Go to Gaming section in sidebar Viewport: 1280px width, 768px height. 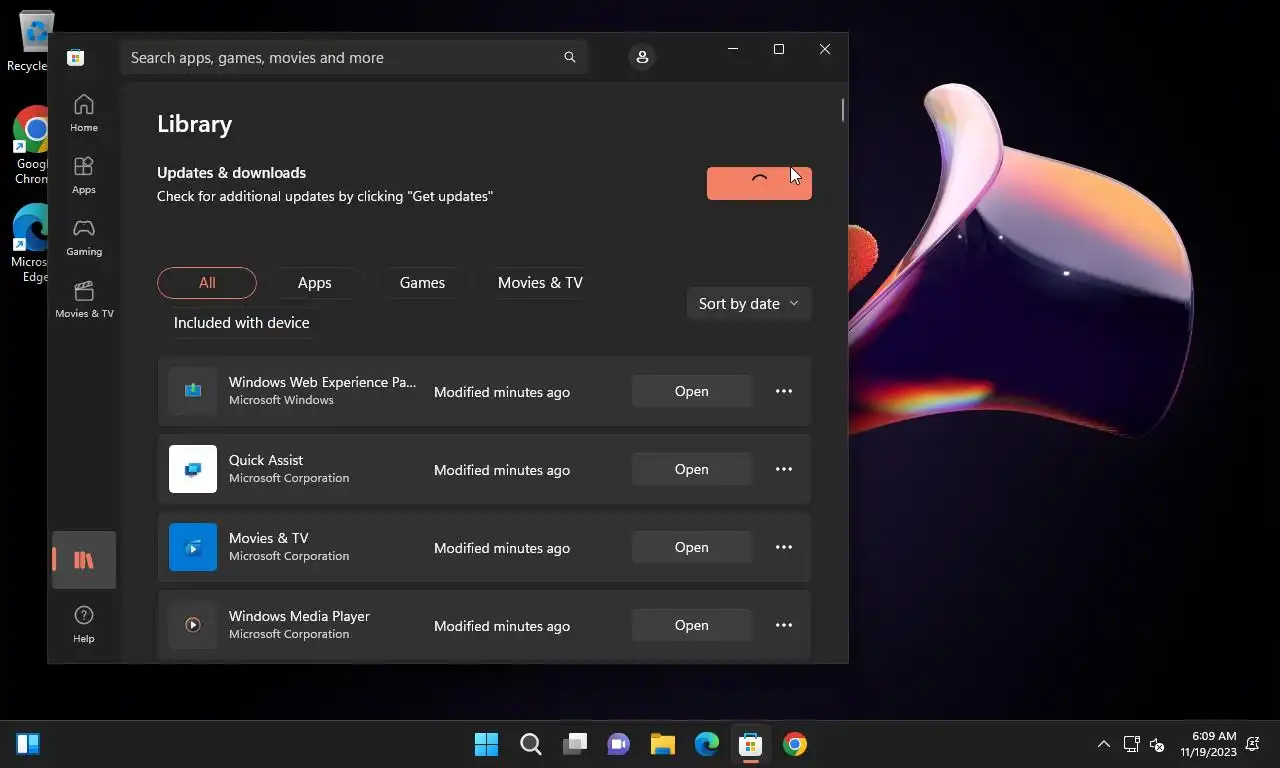coord(84,237)
